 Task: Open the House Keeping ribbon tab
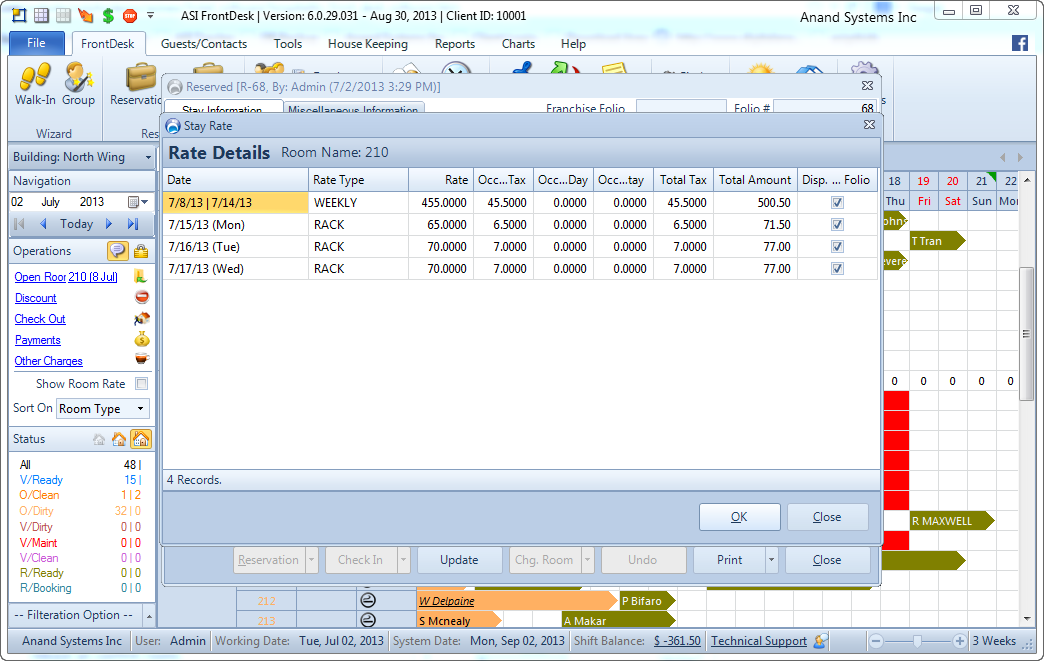tap(368, 44)
